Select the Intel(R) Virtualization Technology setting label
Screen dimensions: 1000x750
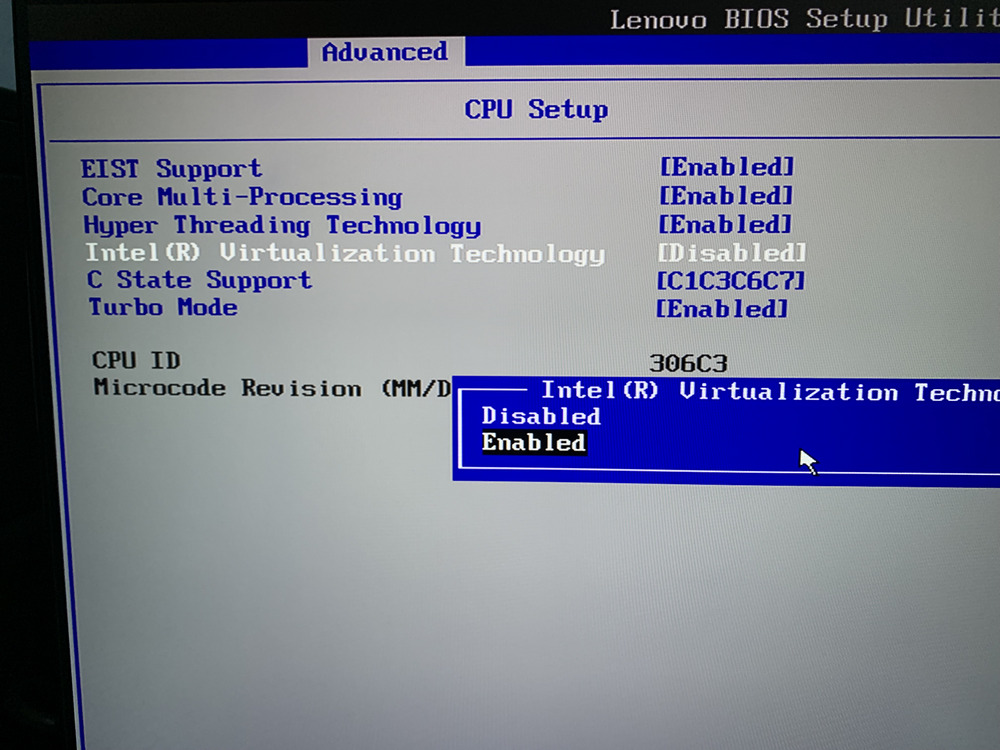point(345,253)
